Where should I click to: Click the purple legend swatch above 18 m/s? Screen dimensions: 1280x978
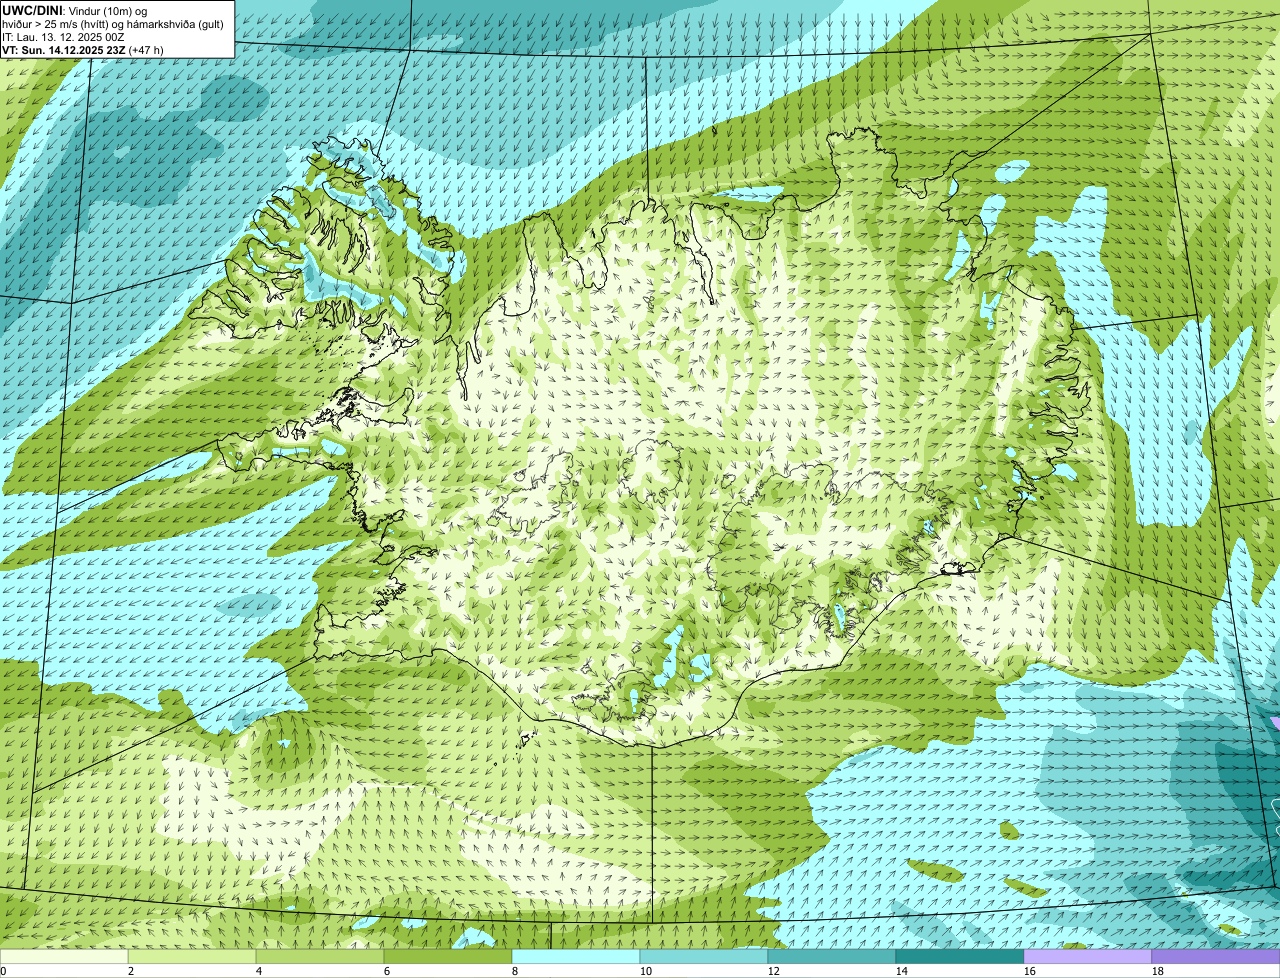point(1216,957)
